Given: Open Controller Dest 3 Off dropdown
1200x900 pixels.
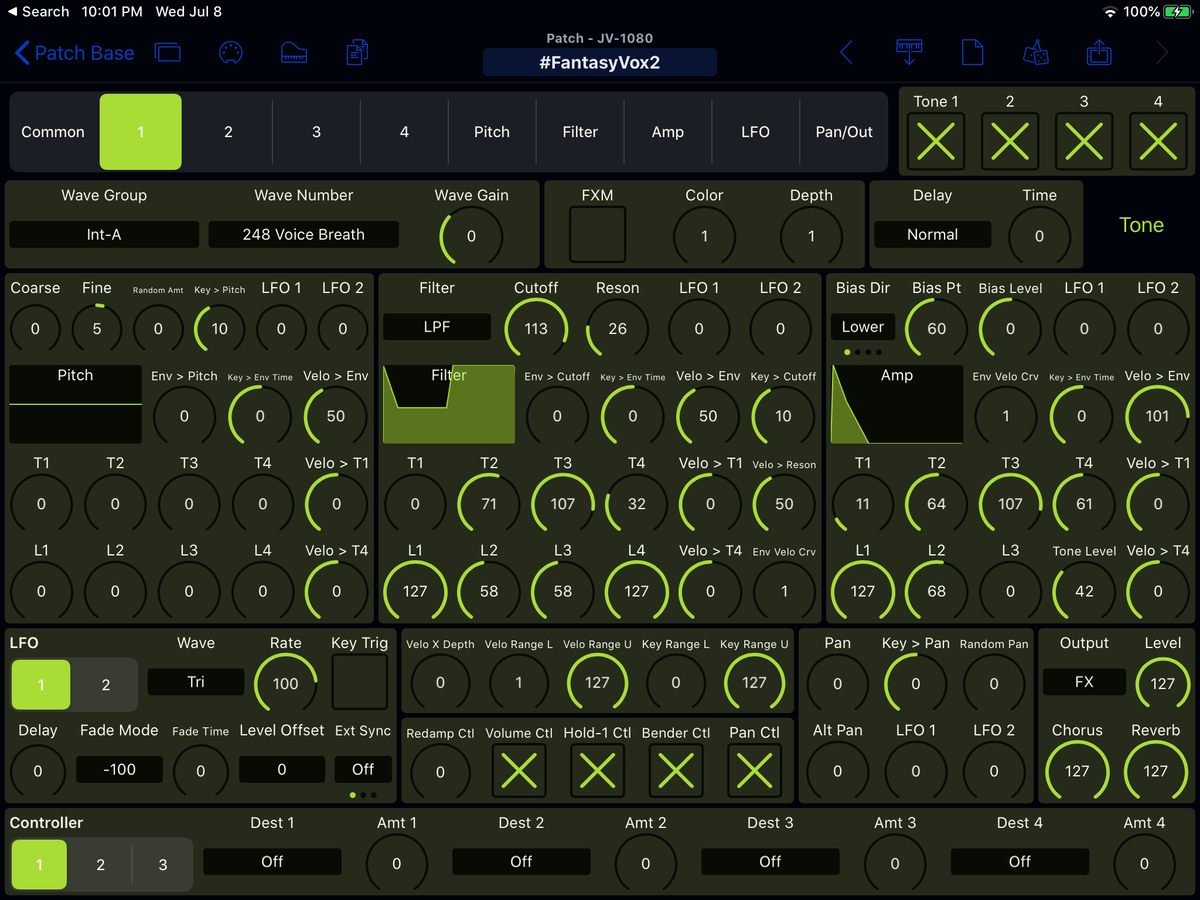Looking at the screenshot, I should pyautogui.click(x=770, y=862).
